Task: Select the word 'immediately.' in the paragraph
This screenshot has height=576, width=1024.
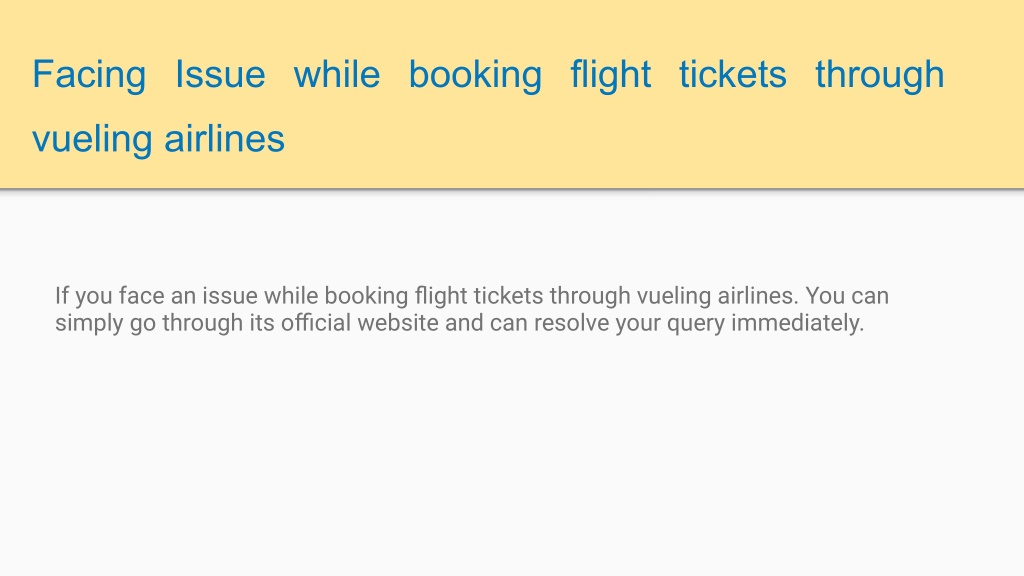Action: click(x=797, y=323)
